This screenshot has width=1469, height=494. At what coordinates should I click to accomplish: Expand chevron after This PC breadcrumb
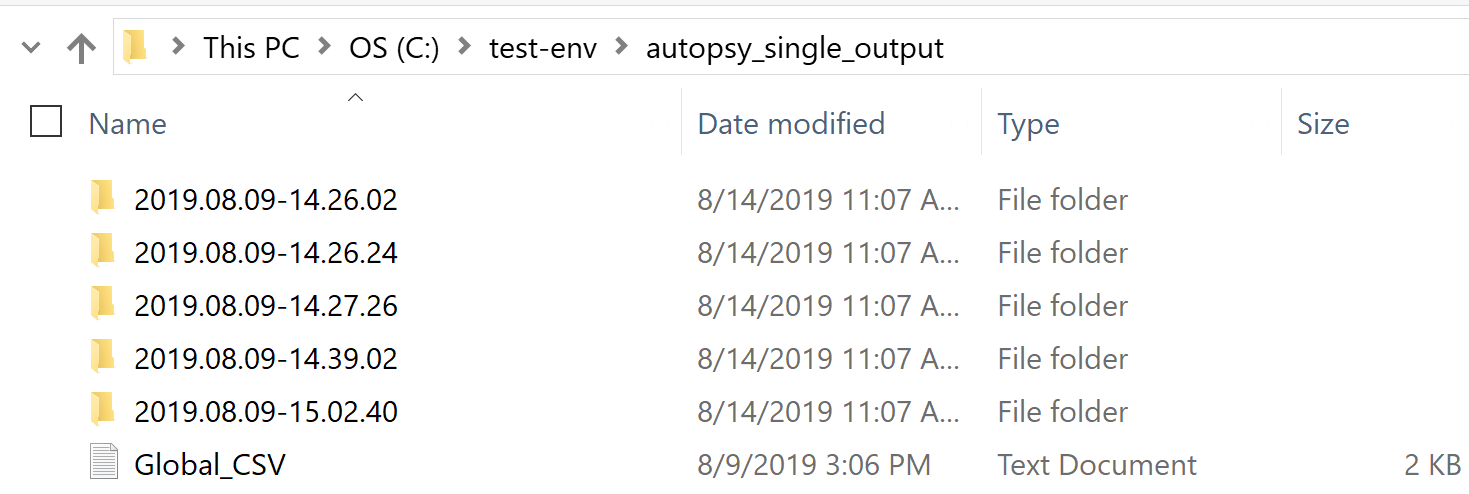click(325, 47)
